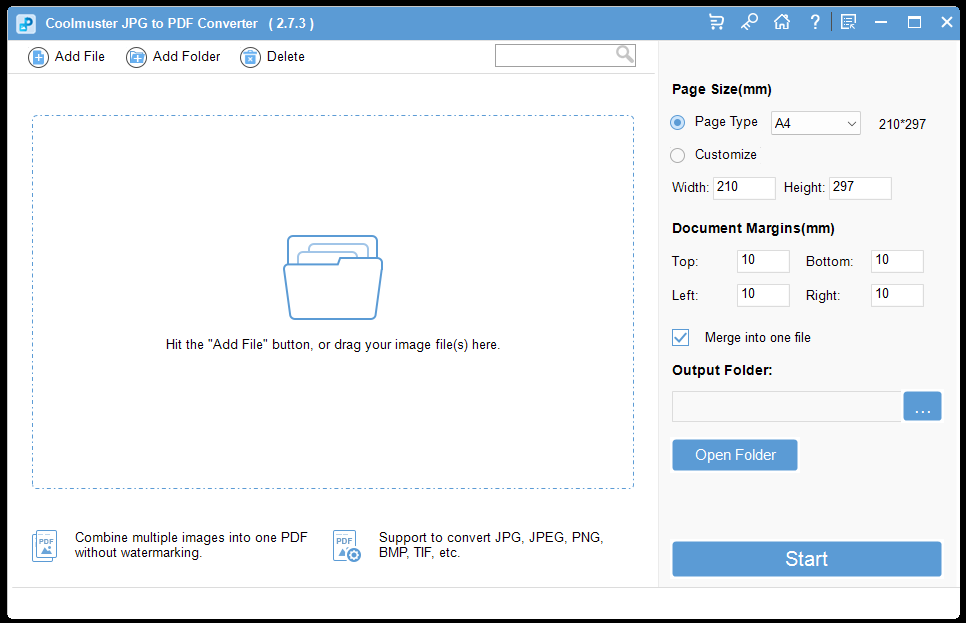Image resolution: width=966 pixels, height=623 pixels.
Task: Click the folder icon in drop area
Action: click(x=333, y=277)
